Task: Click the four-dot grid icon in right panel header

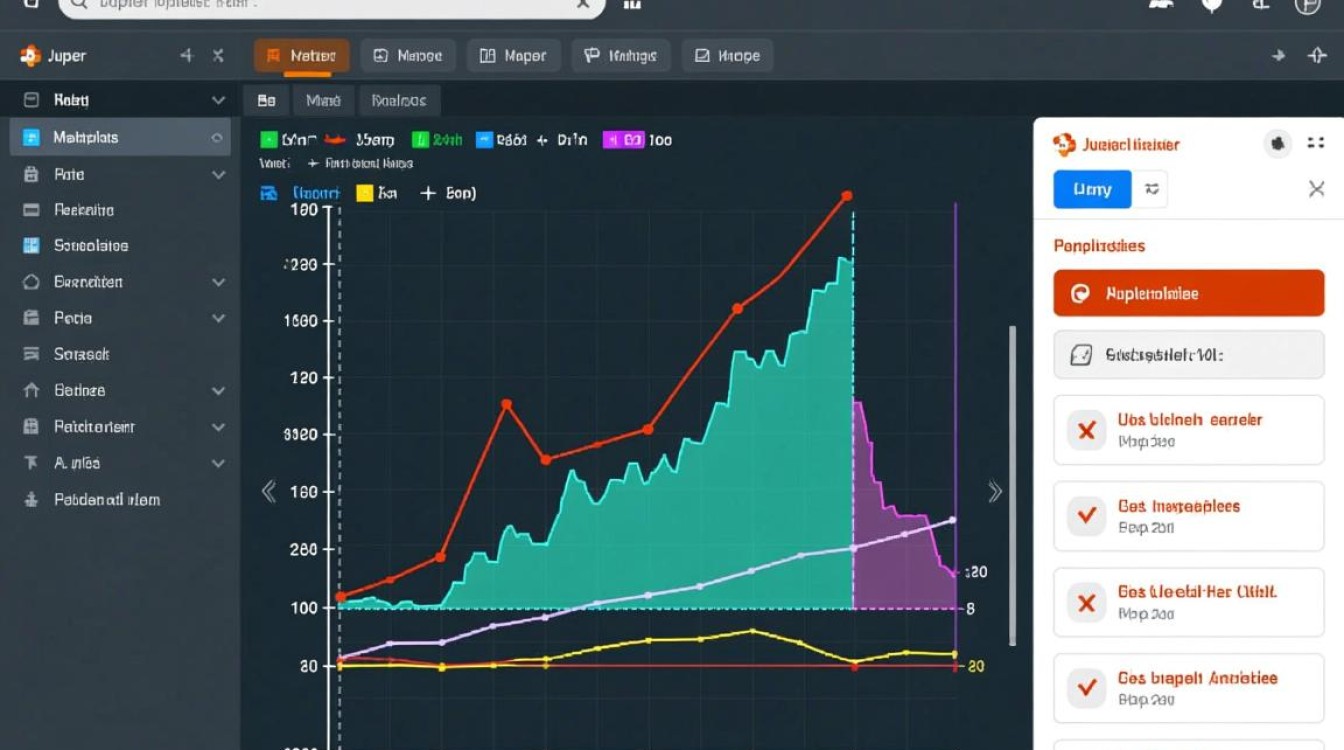Action: 1315,144
